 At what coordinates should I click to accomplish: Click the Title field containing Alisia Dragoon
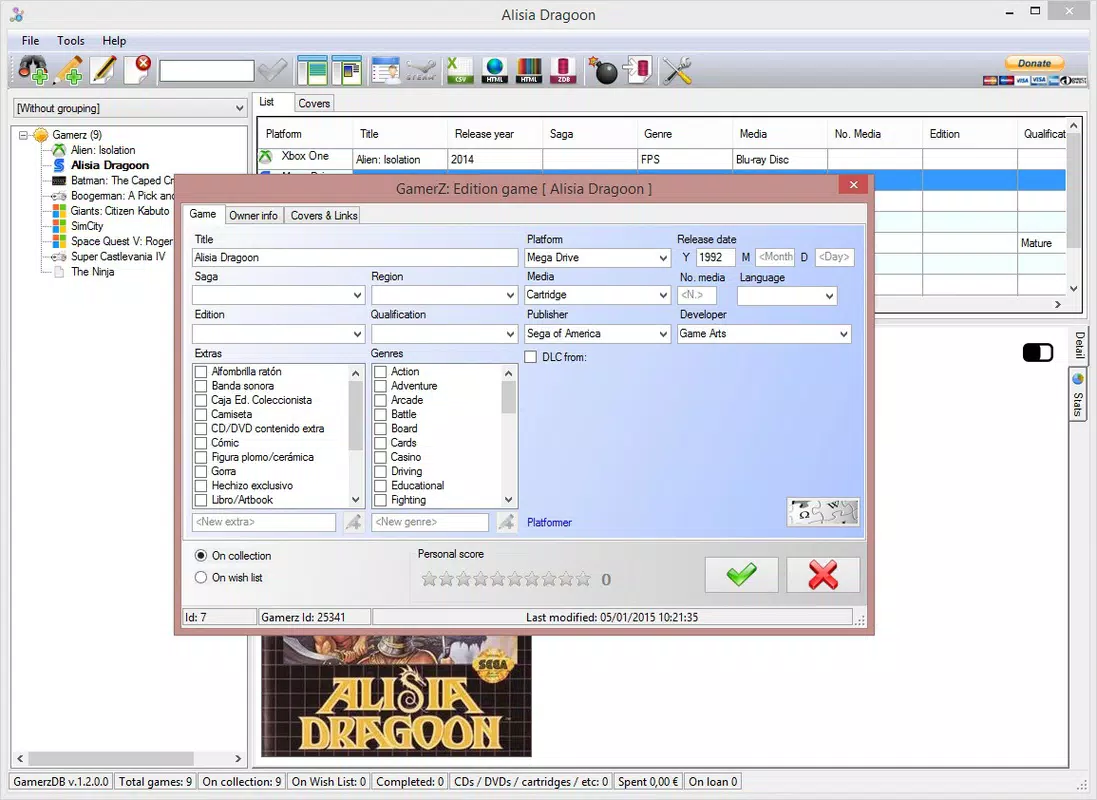tap(355, 258)
